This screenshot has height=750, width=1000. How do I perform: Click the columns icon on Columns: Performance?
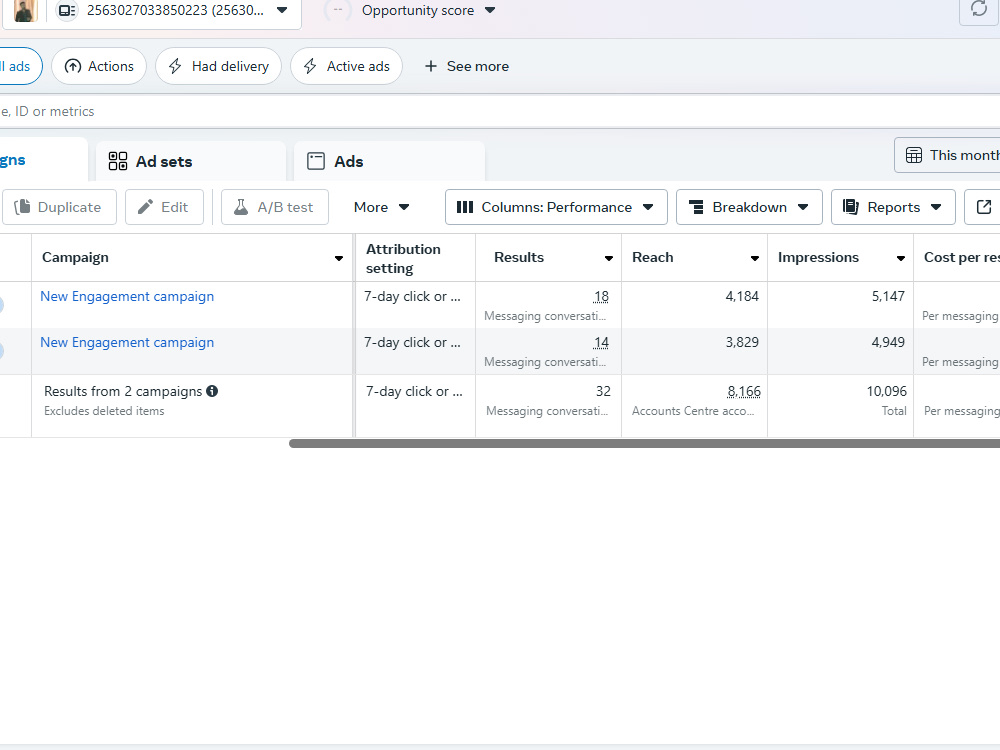point(465,207)
